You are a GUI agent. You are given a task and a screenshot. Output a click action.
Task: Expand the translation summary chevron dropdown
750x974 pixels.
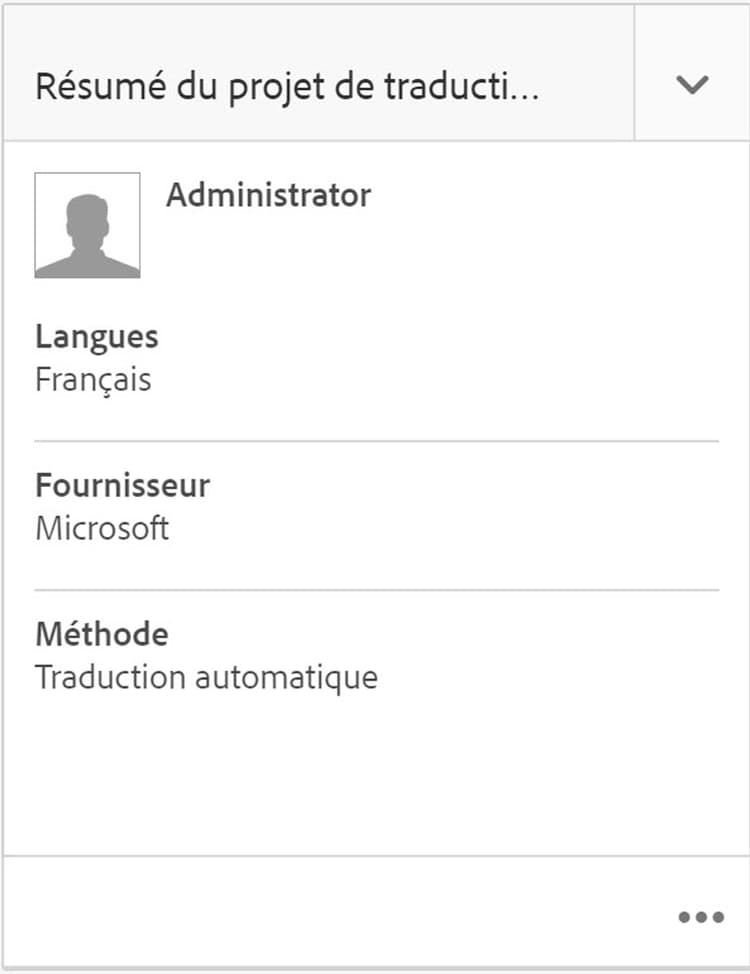(692, 85)
